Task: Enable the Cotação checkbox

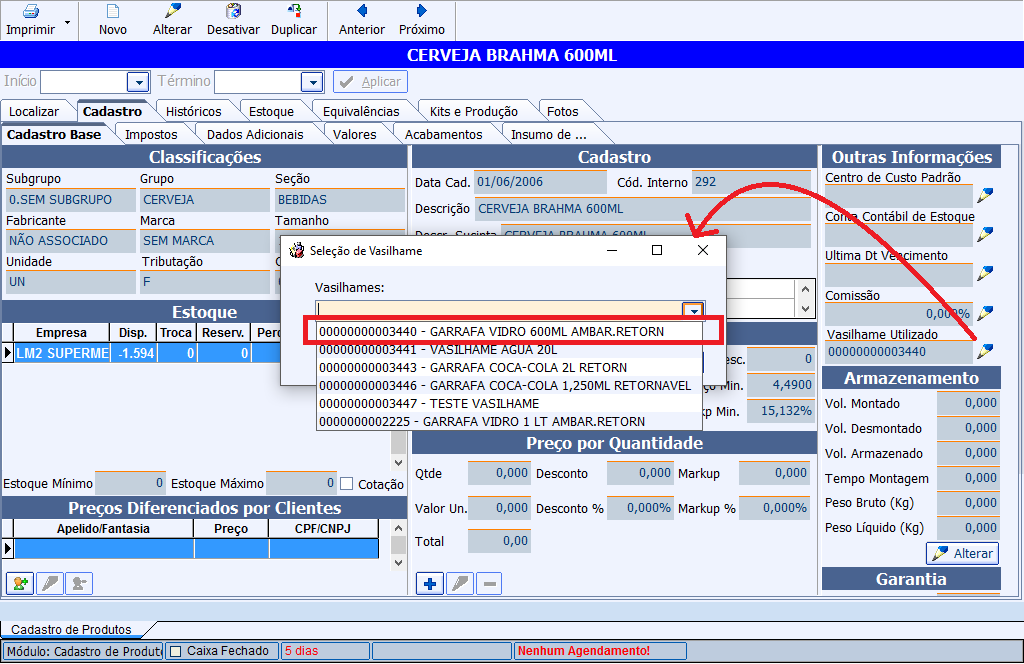Action: 347,484
